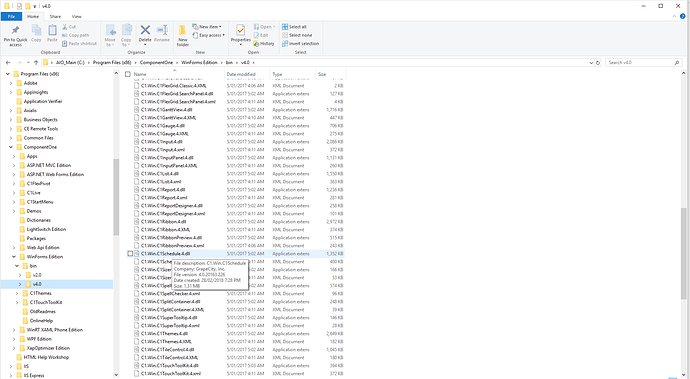Click Select none in ribbon
The width and height of the screenshot is (690, 379).
(x=297, y=35)
